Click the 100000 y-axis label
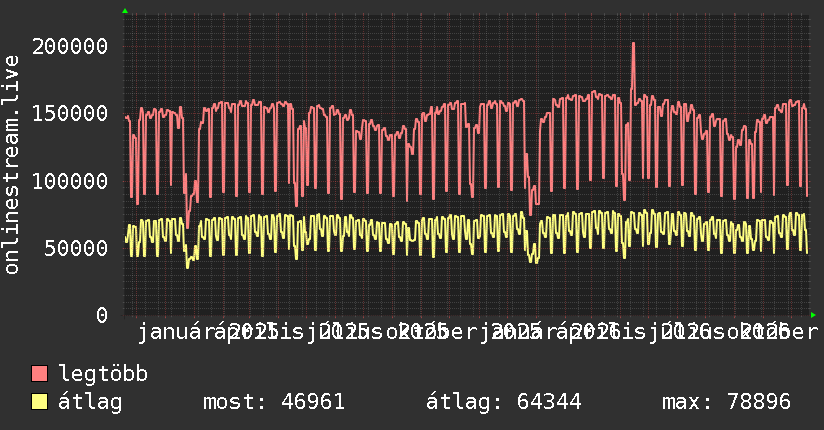Screen dimensions: 824x430 point(70,181)
